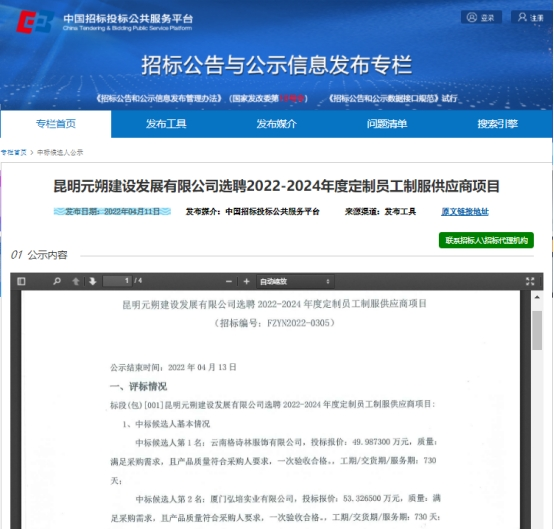Open the 发布工具 menu tab

[166, 124]
